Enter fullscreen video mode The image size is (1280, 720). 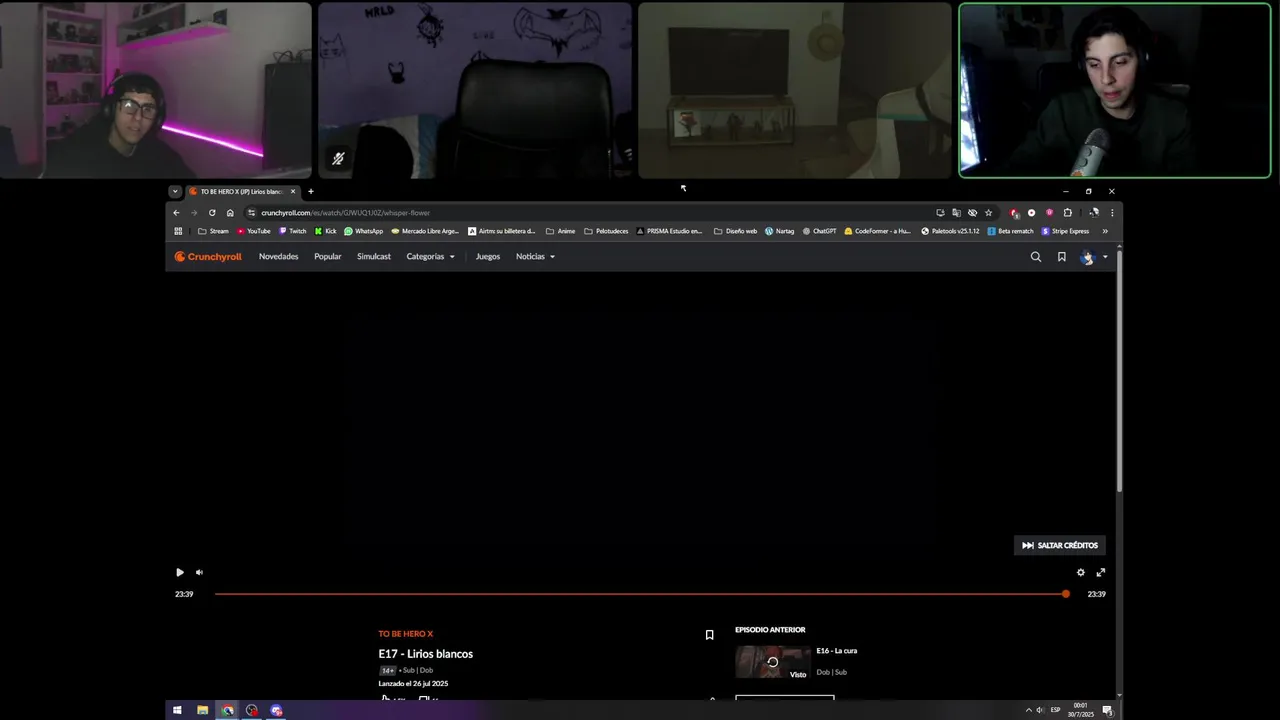pos(1101,572)
